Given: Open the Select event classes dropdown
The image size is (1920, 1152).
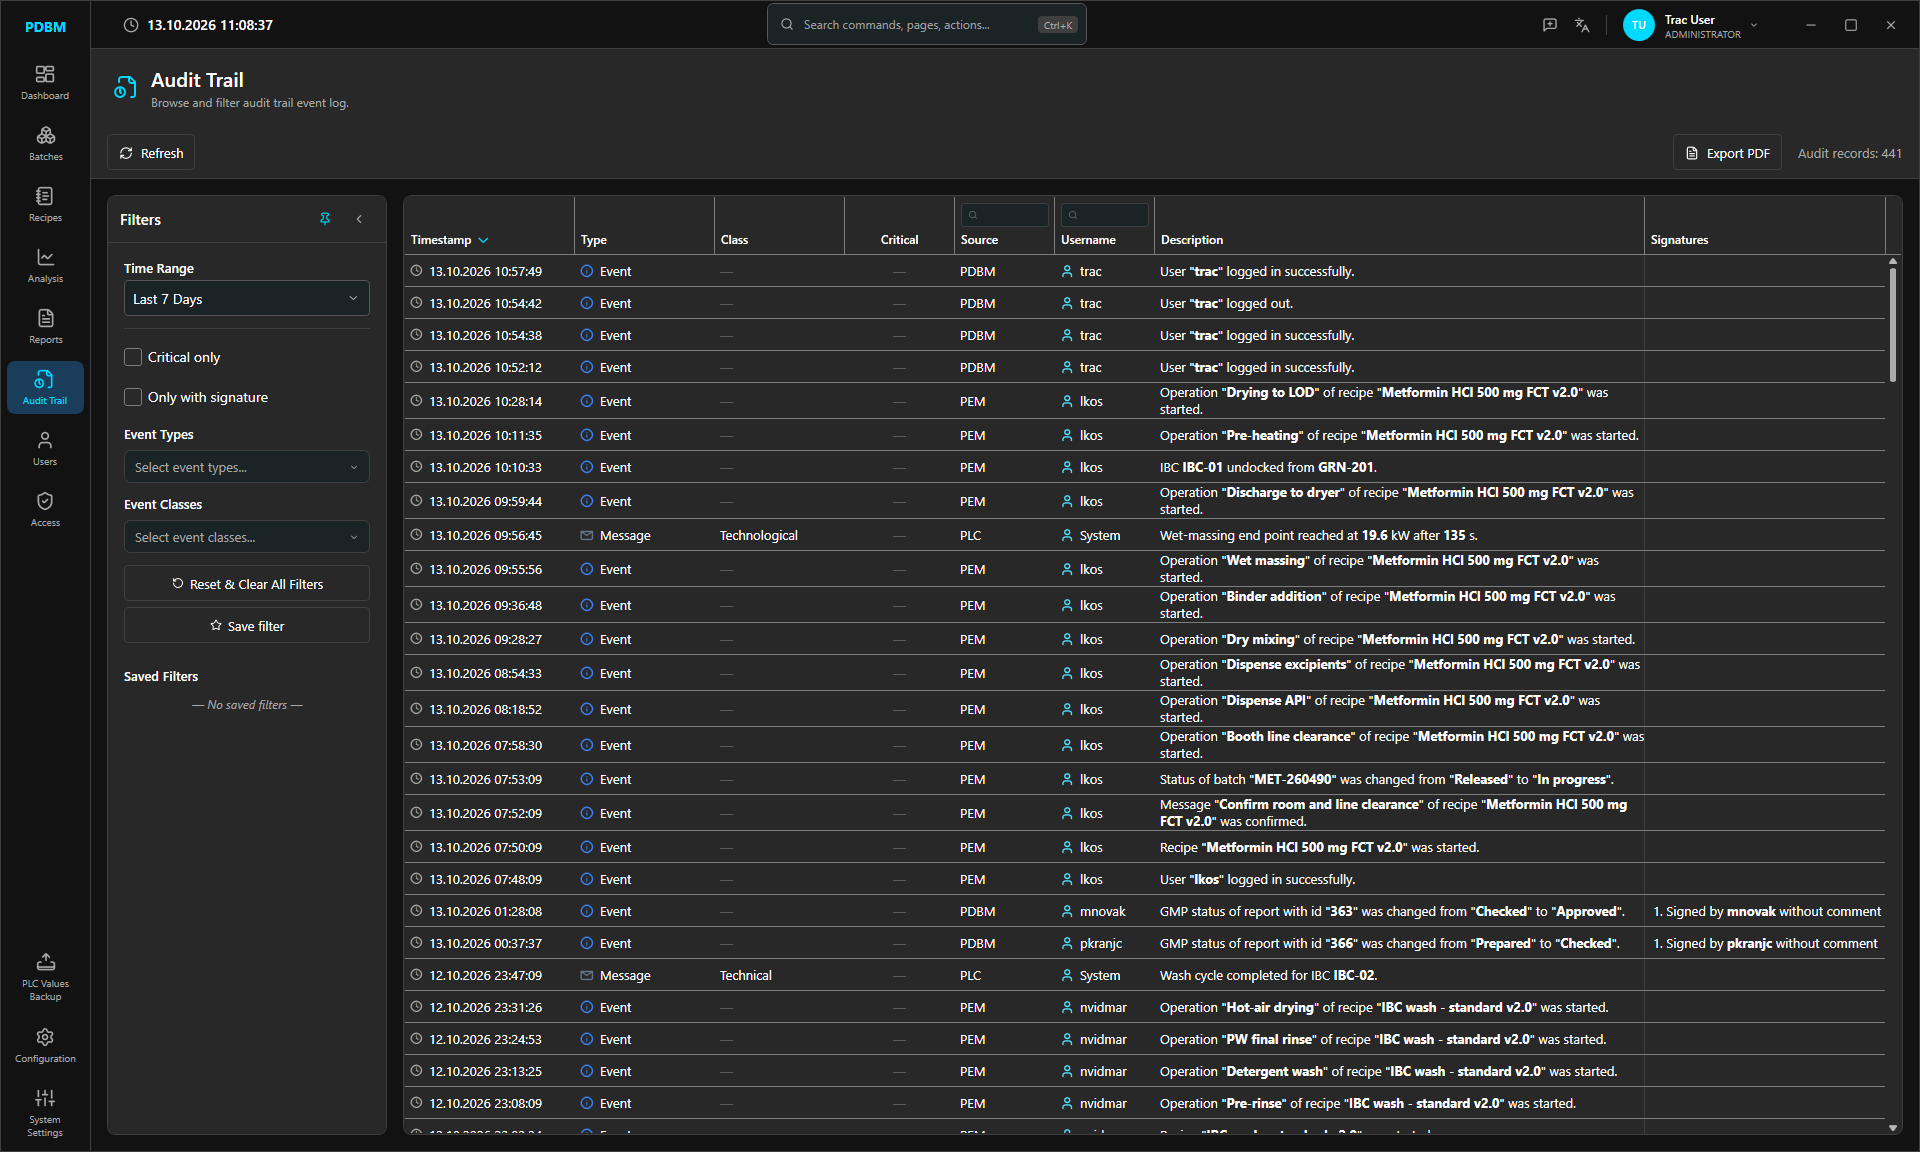Looking at the screenshot, I should pyautogui.click(x=246, y=537).
